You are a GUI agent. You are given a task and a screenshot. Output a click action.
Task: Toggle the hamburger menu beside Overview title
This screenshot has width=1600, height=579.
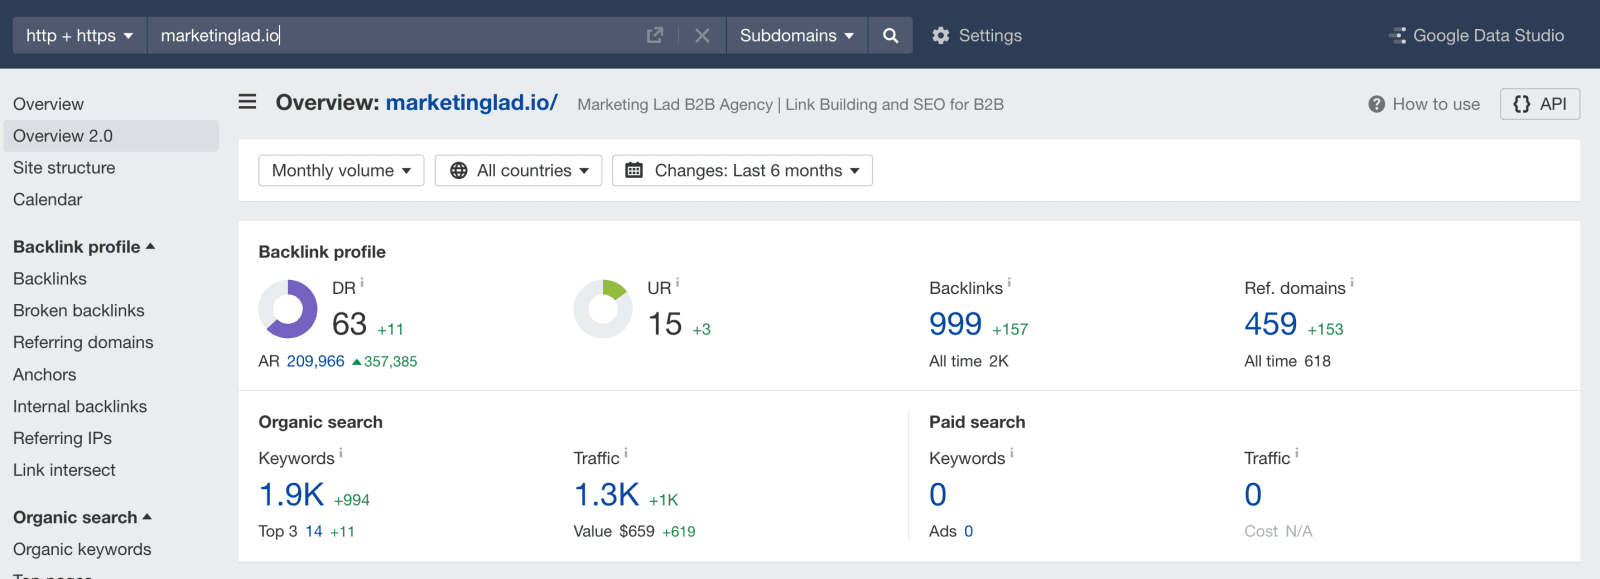pos(247,102)
